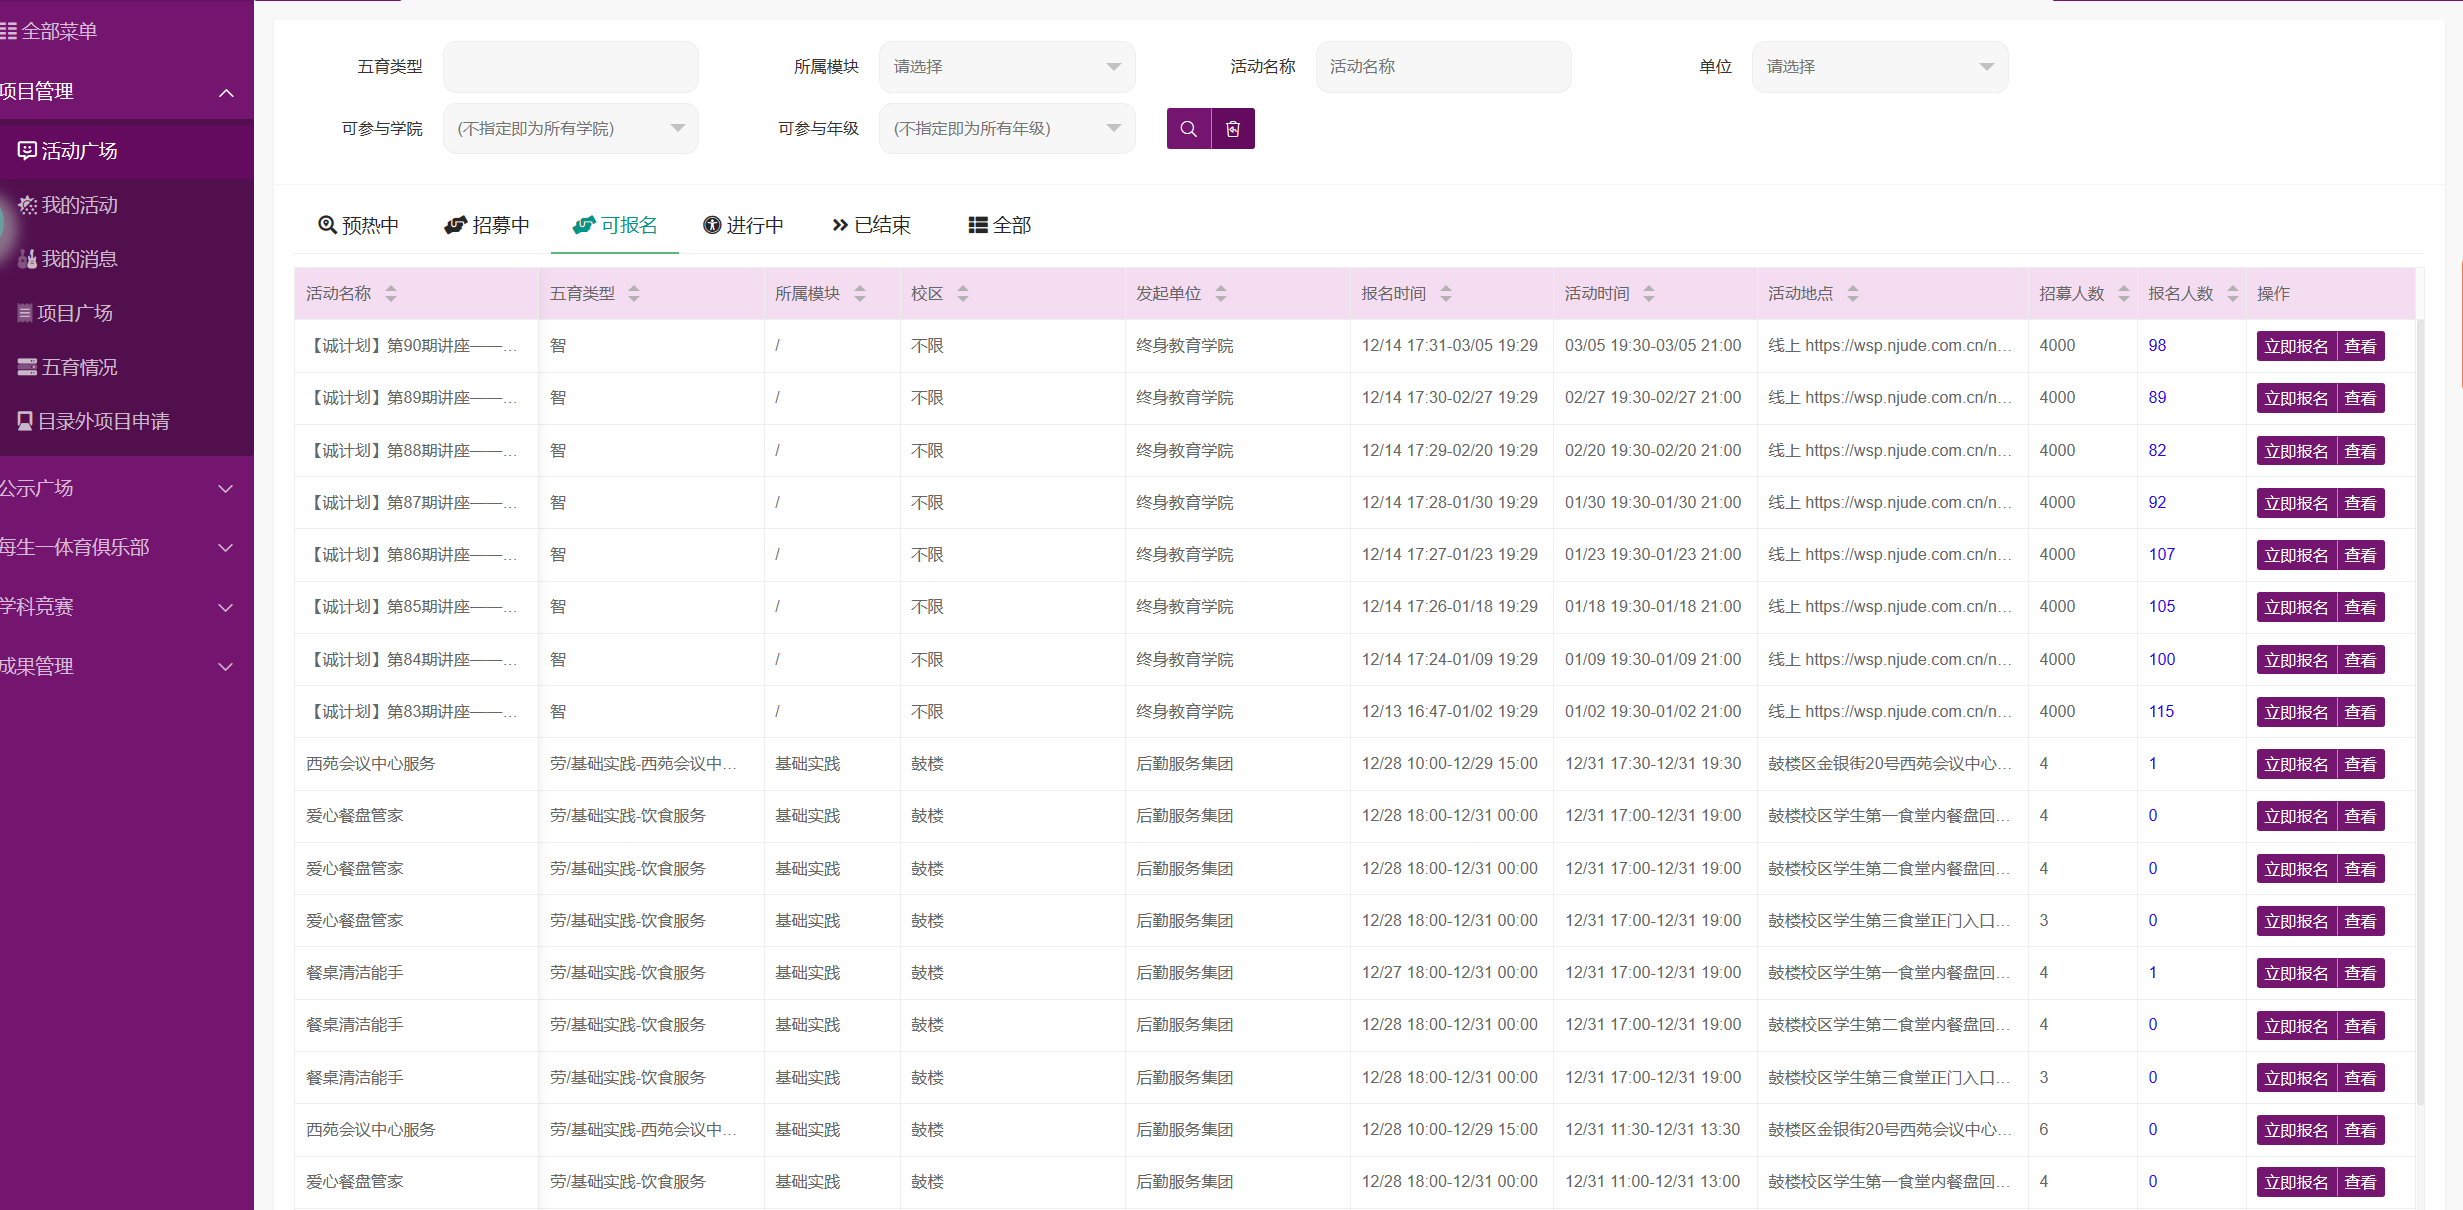Open the 所属模块 dropdown
The image size is (2463, 1210).
(x=1006, y=67)
